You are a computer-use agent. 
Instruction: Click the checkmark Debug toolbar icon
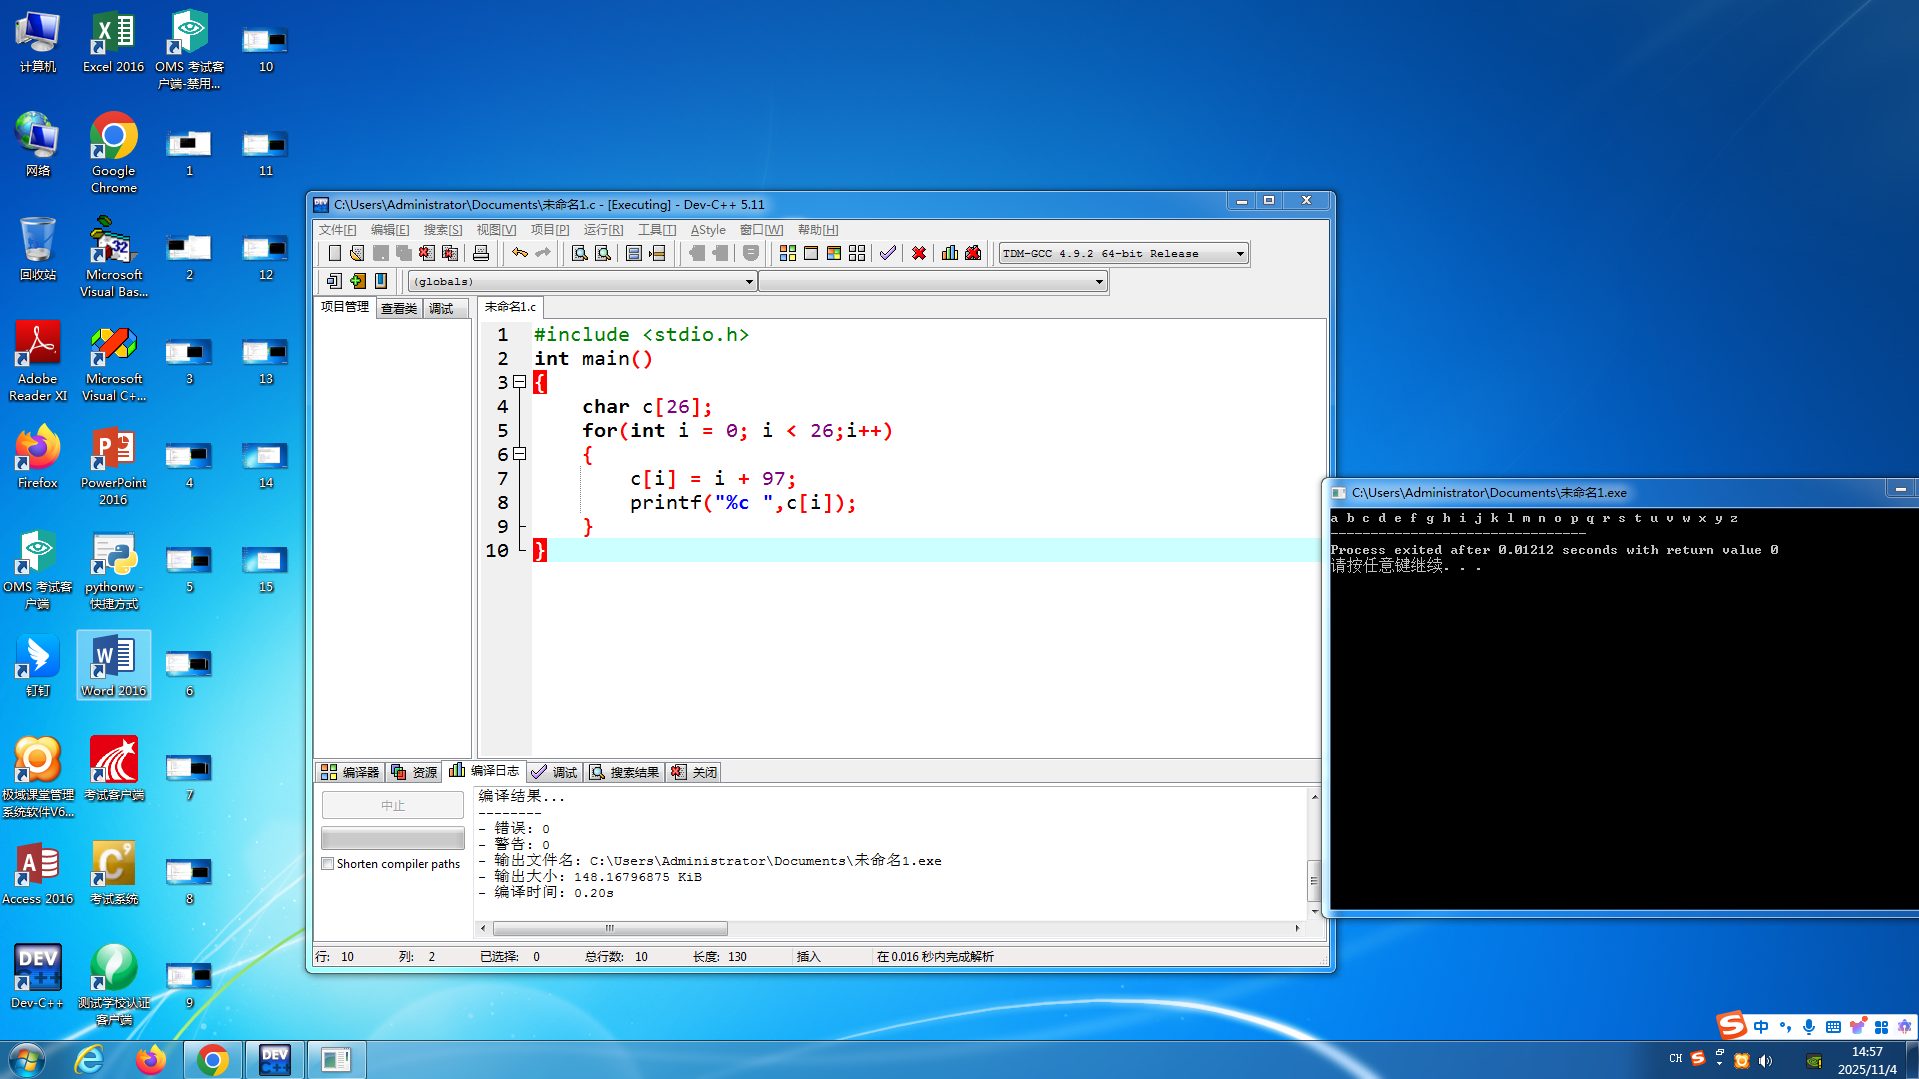tap(888, 254)
